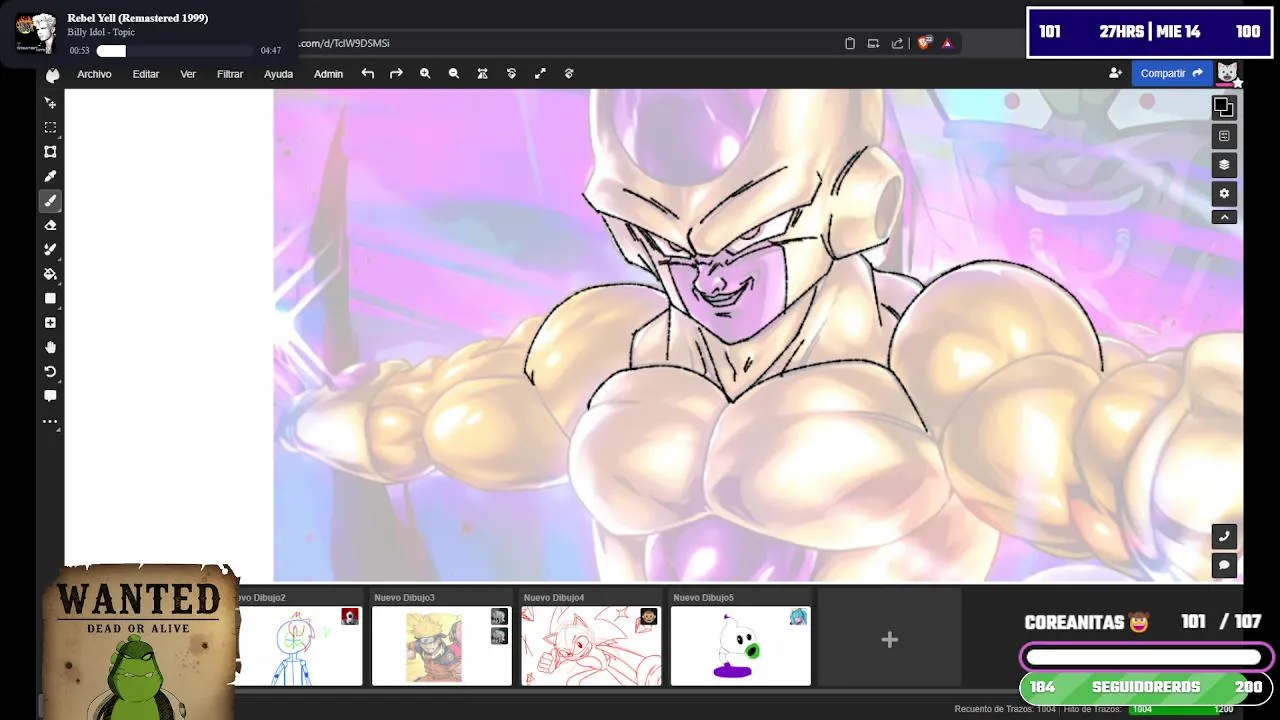Screen dimensions: 1280x720
Task: Select the Add image tool
Action: (50, 323)
